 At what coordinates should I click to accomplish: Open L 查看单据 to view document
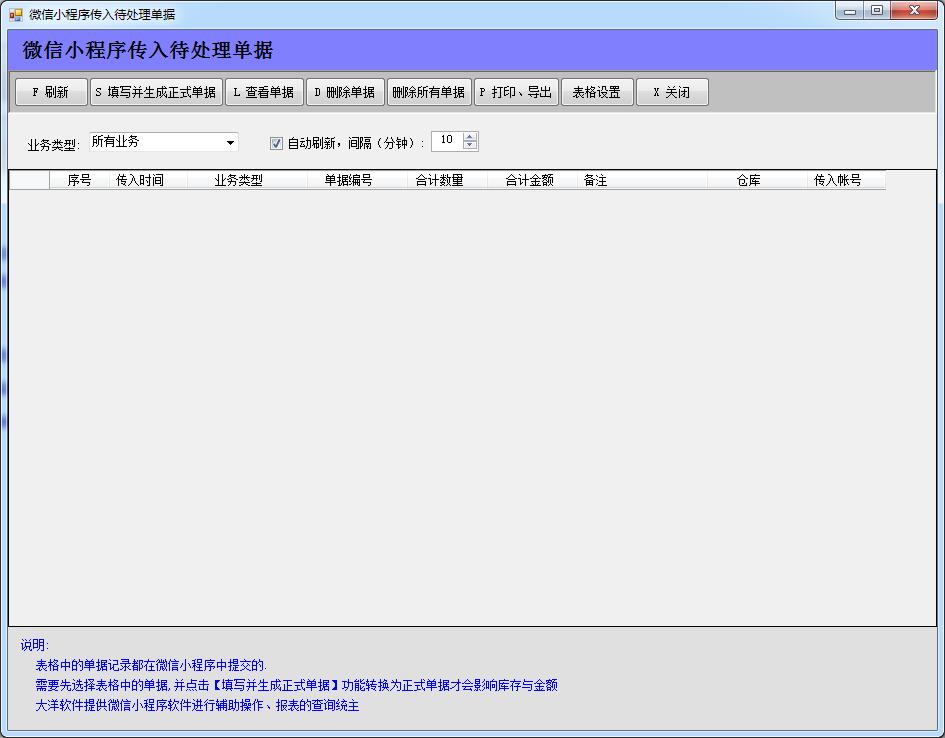click(x=264, y=92)
